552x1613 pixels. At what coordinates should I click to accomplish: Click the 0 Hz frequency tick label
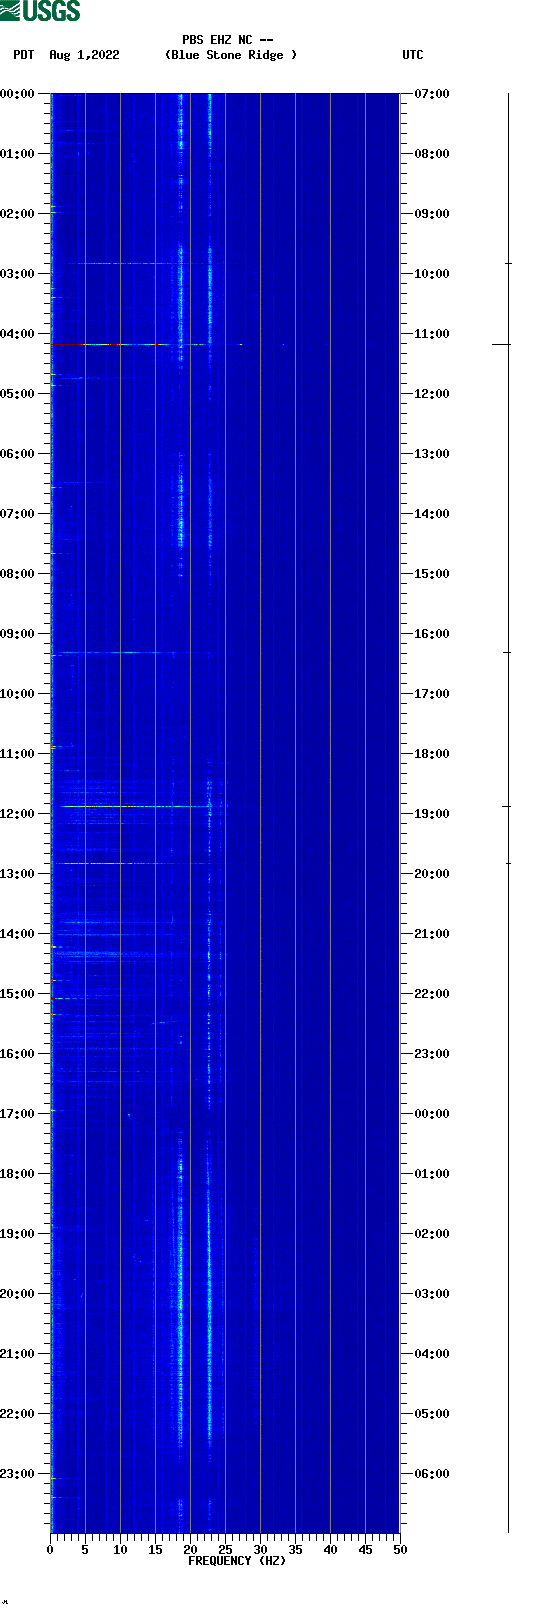point(50,1550)
